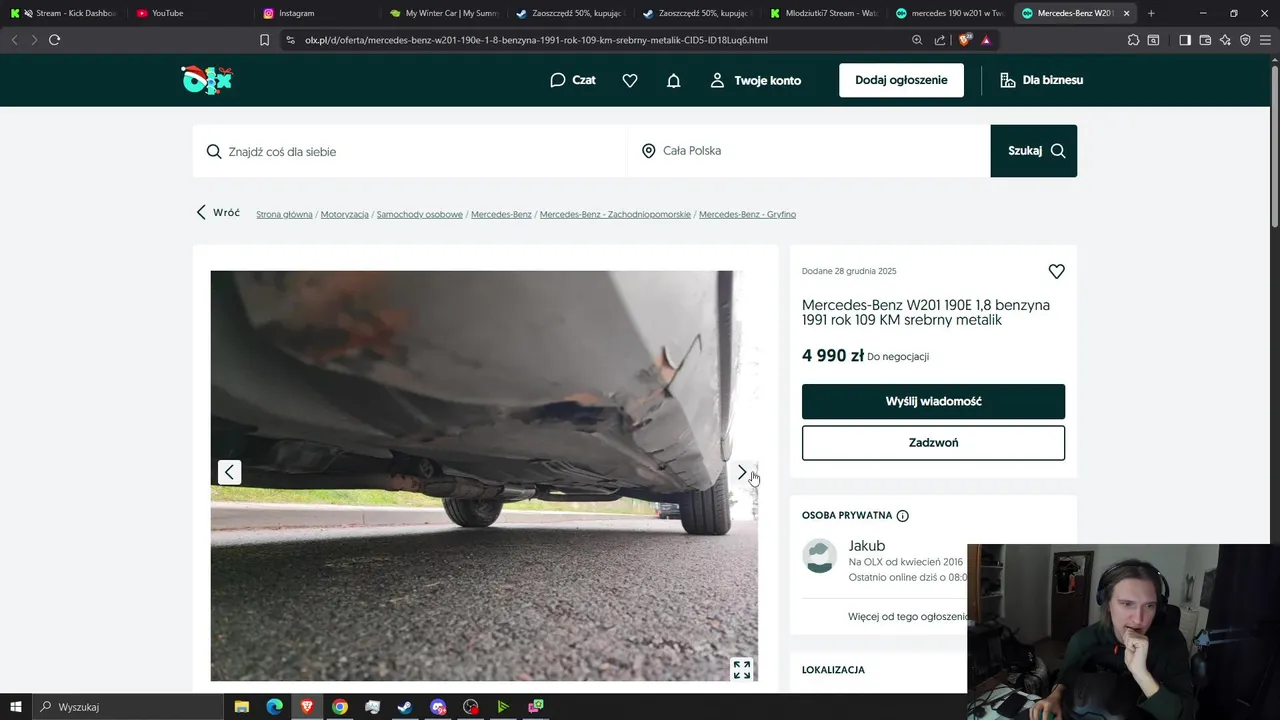
Task: Toggle browser sidebar panel
Action: coord(1185,40)
